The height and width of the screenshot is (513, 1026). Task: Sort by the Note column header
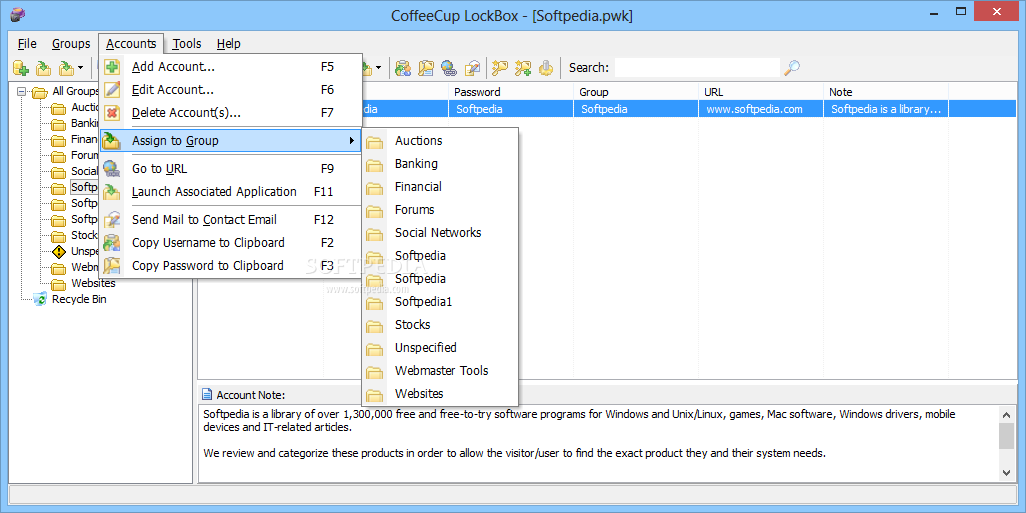click(x=886, y=92)
